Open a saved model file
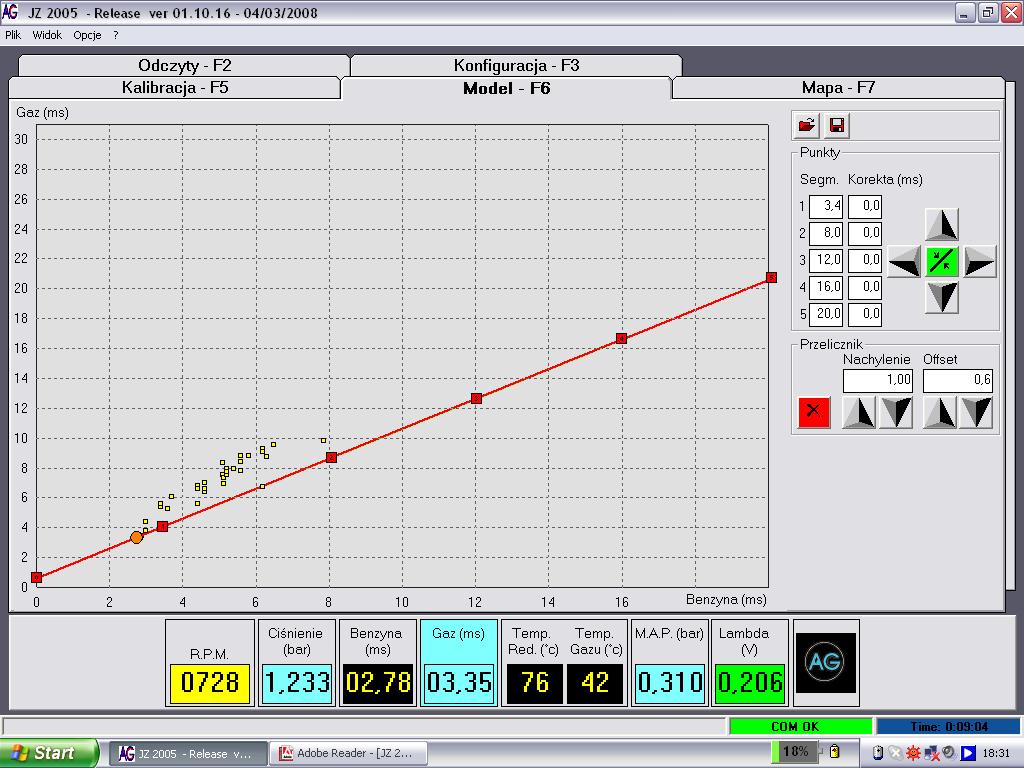The width and height of the screenshot is (1024, 768). click(807, 125)
